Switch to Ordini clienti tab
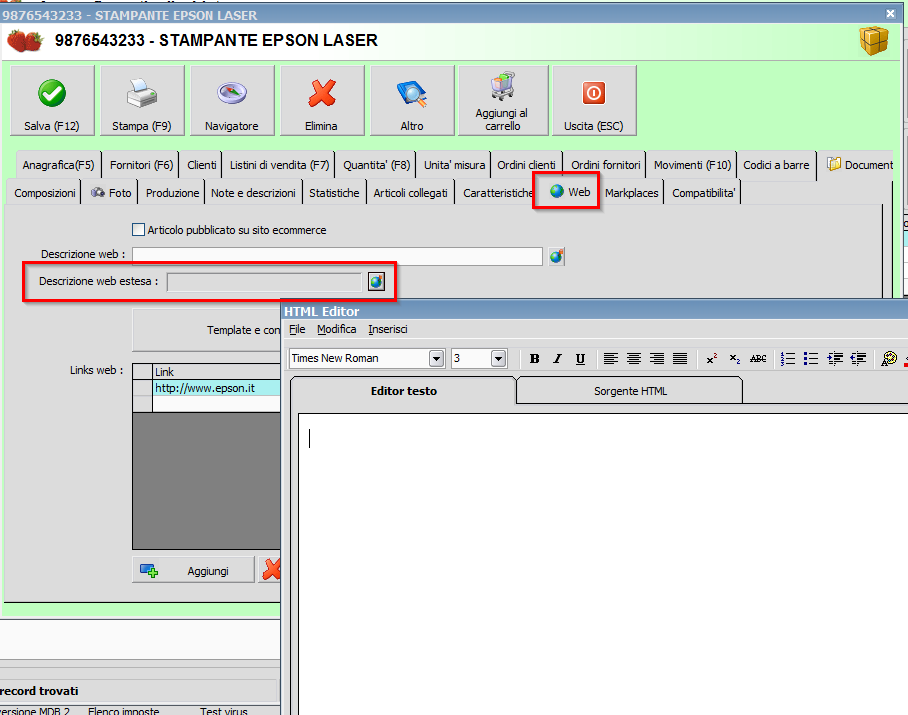 [526, 165]
